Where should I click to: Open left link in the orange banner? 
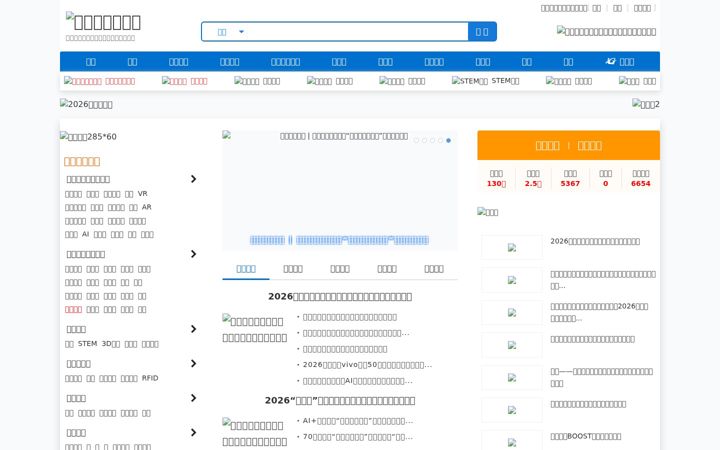click(x=547, y=146)
